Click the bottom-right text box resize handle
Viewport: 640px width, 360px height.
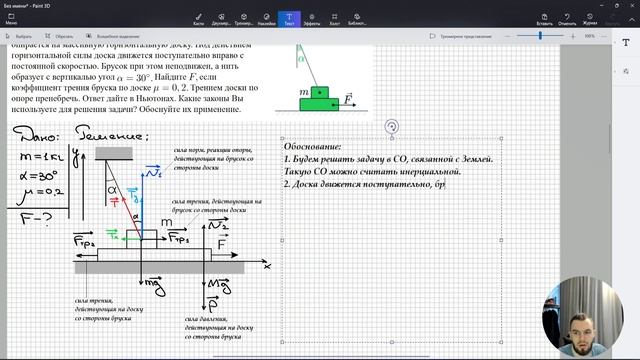pos(501,342)
